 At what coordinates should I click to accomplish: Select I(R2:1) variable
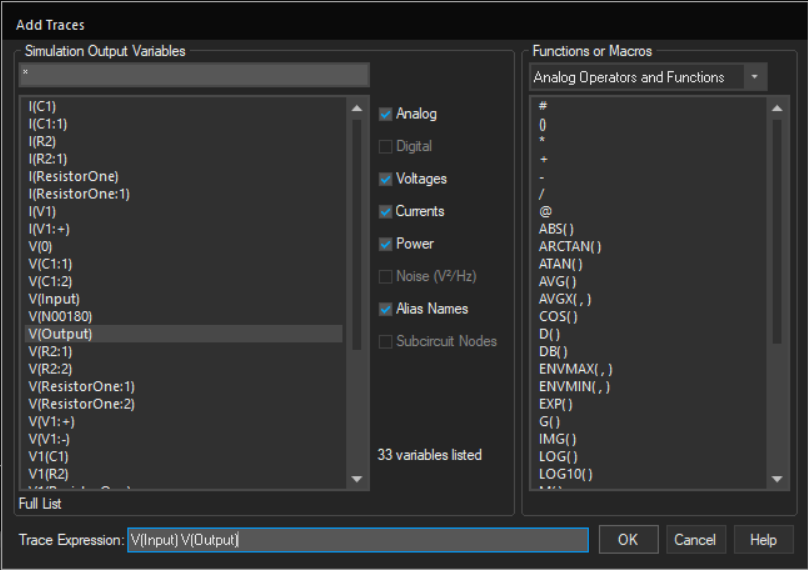[48, 159]
